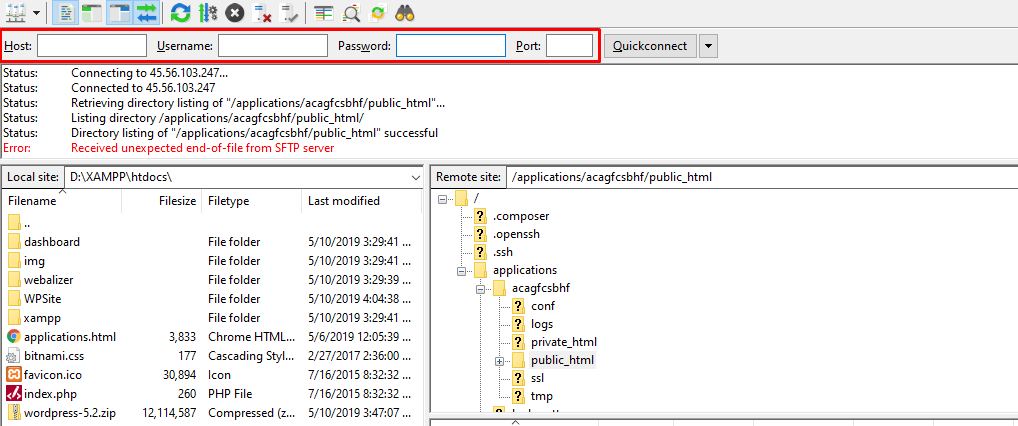
Task: Open the Site Manager dropdown arrow
Action: tap(35, 12)
